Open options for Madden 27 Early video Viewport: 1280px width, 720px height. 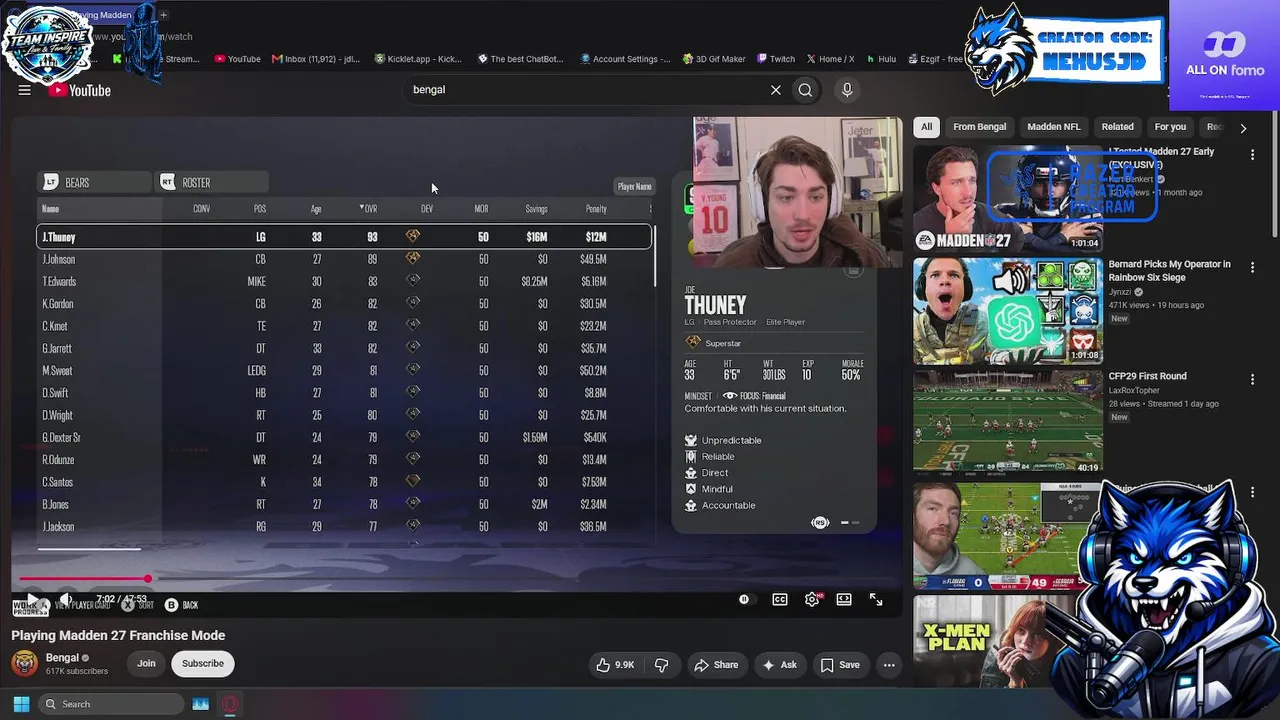coord(1252,155)
